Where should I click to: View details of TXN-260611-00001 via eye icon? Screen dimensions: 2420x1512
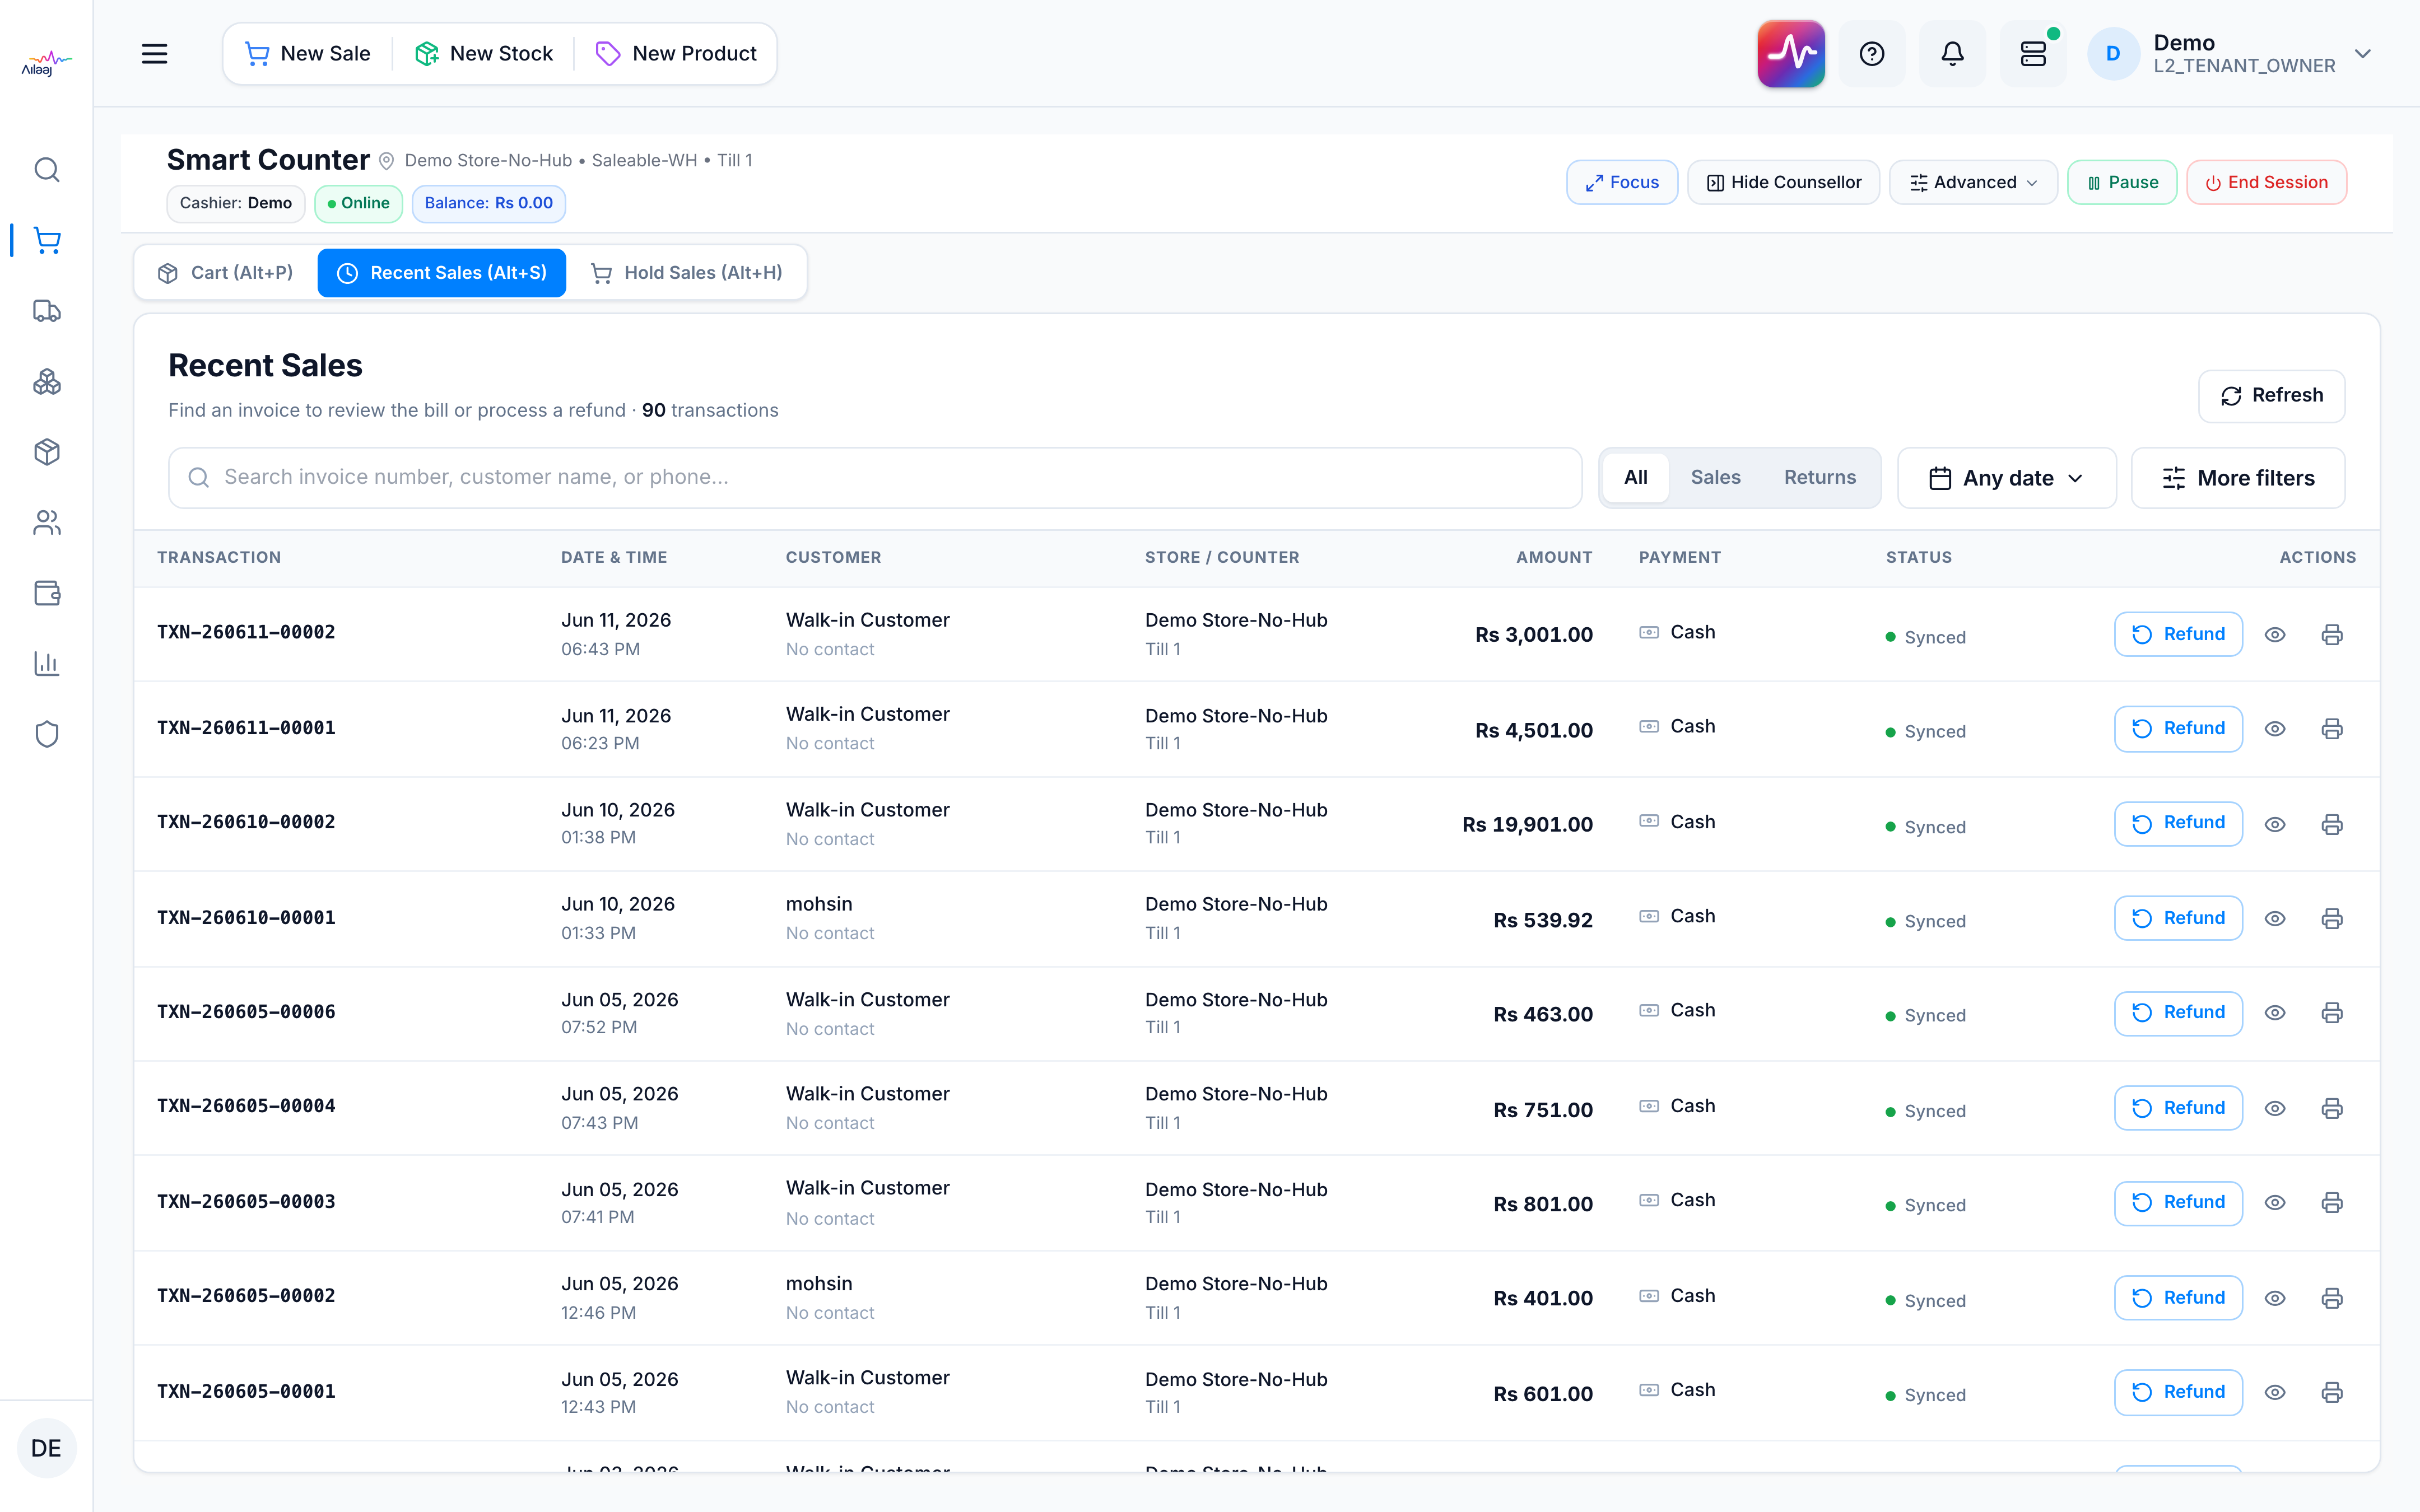point(2275,729)
